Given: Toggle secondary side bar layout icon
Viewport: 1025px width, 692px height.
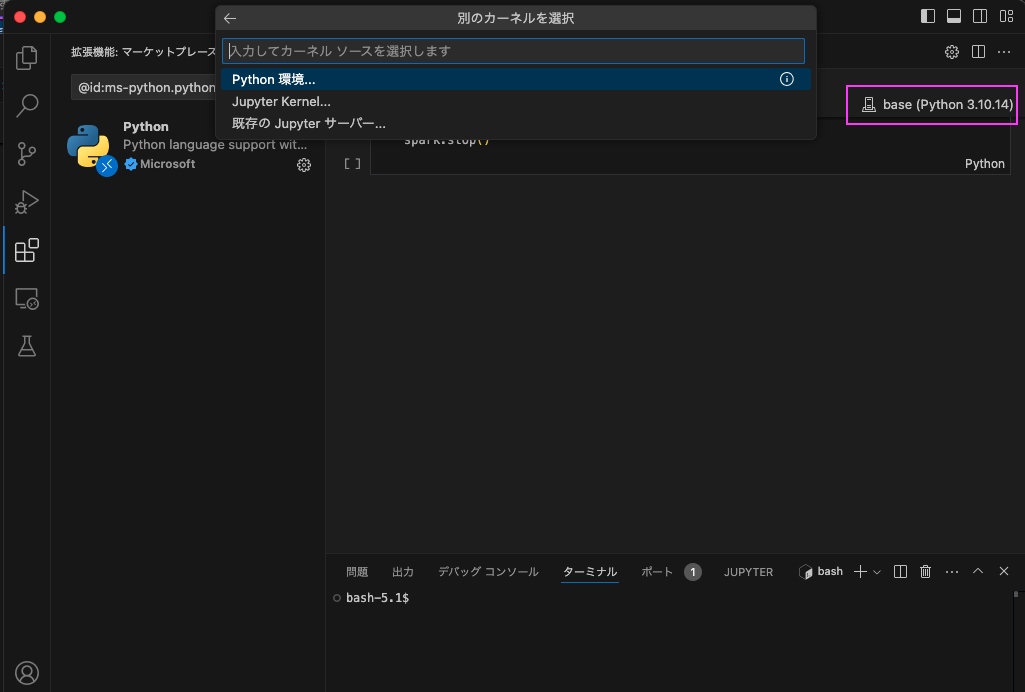Looking at the screenshot, I should pyautogui.click(x=980, y=16).
